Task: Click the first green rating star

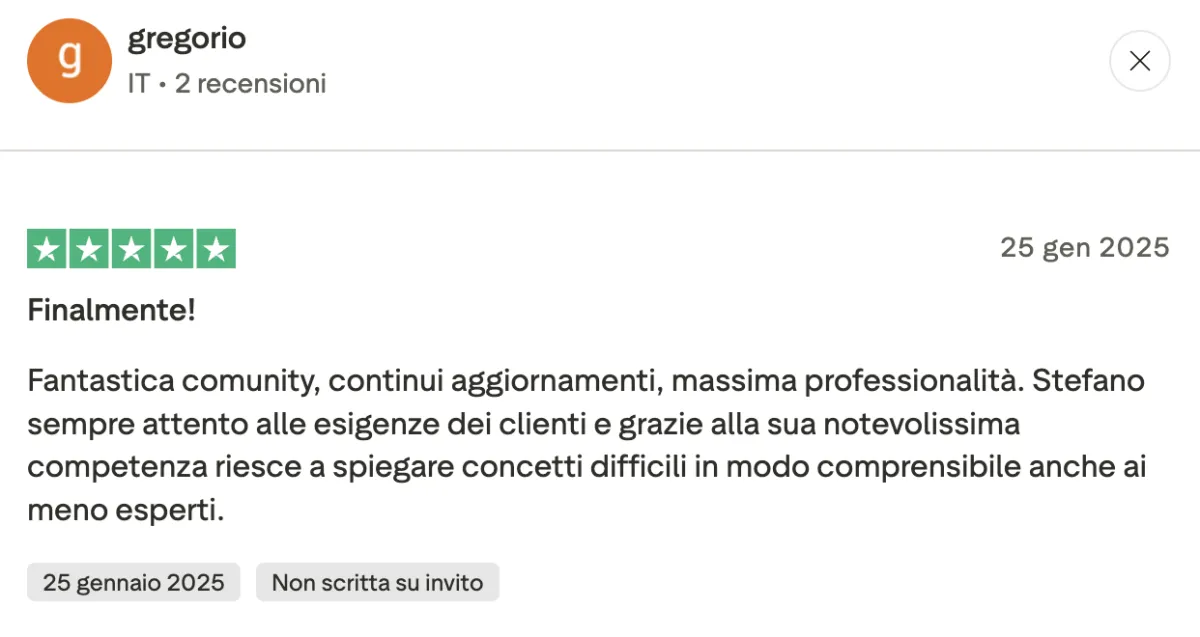Action: click(x=47, y=249)
